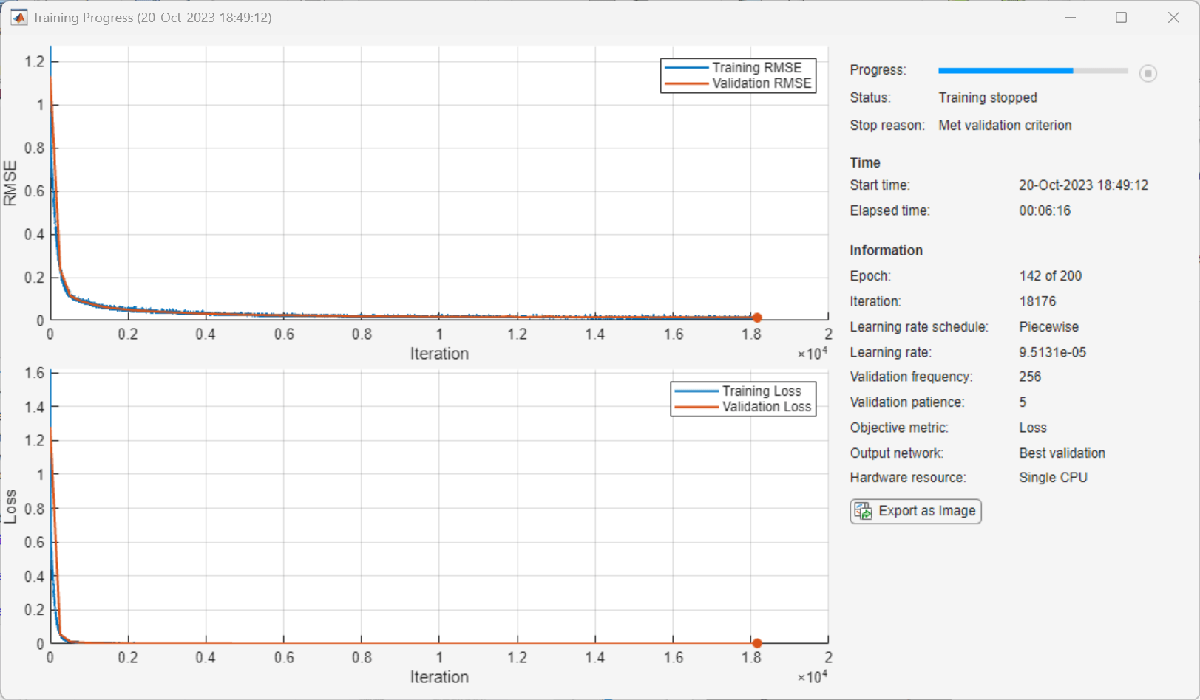Click the validation frequency value 256
The width and height of the screenshot is (1200, 700).
[1030, 377]
